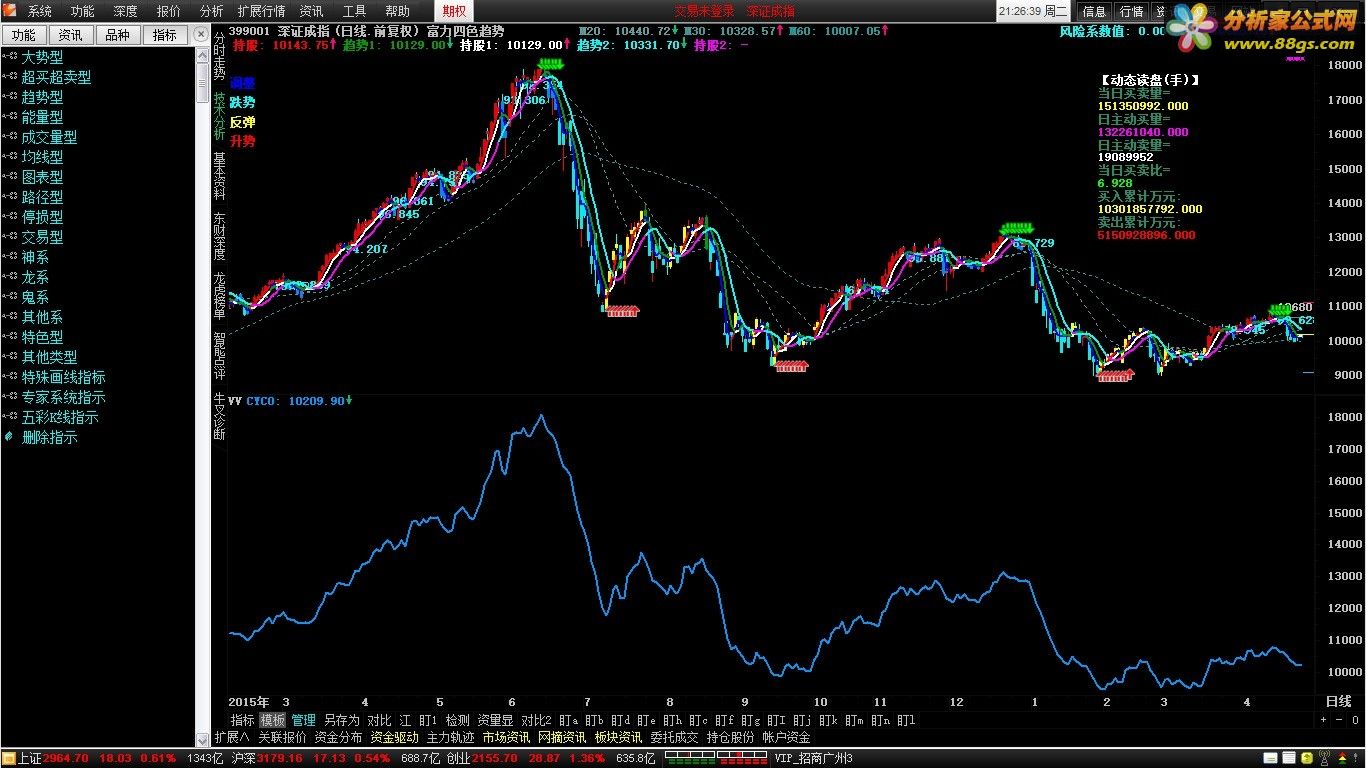
Task: Select 特殊画线指标 tree item
Action: pos(63,377)
